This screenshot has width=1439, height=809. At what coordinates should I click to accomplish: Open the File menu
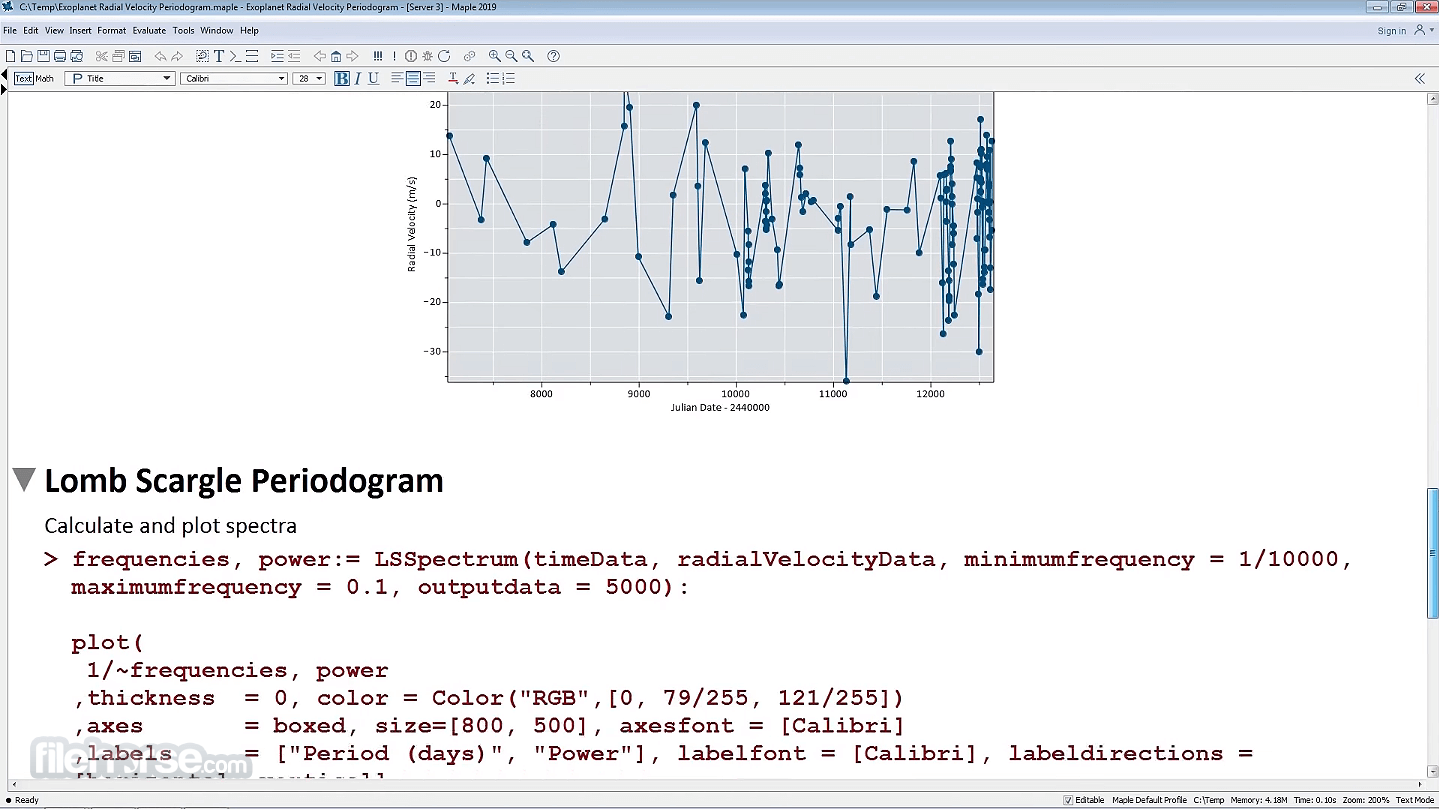tap(10, 31)
